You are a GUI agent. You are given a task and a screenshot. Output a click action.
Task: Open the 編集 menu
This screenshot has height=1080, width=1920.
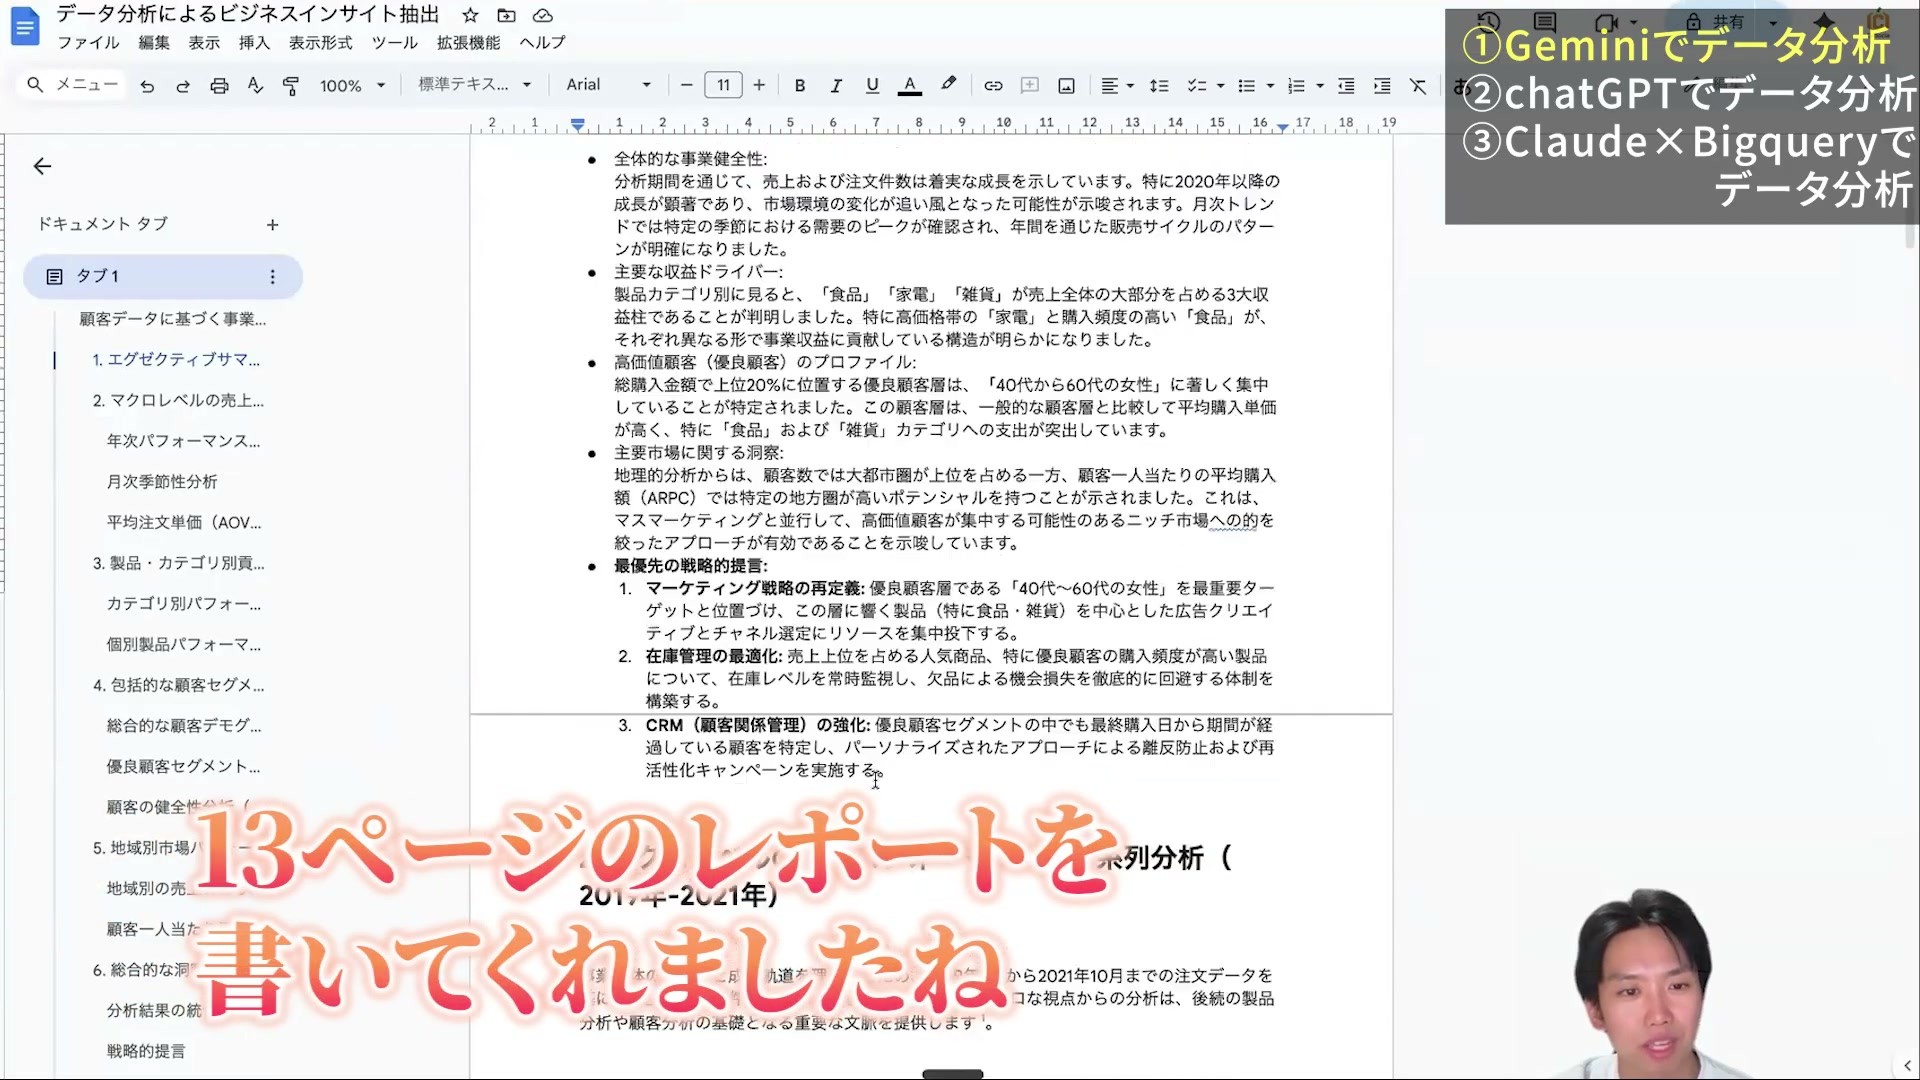pyautogui.click(x=154, y=42)
